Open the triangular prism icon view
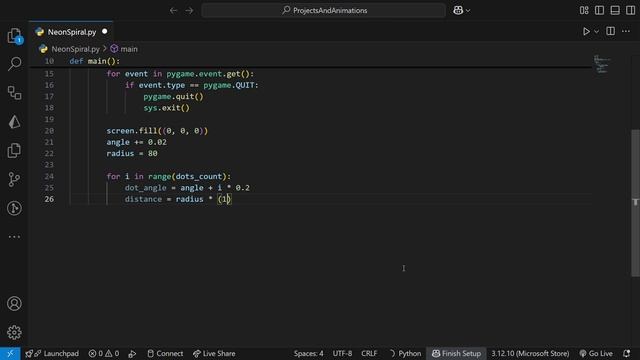Viewport: 640px width, 360px height. 14,122
